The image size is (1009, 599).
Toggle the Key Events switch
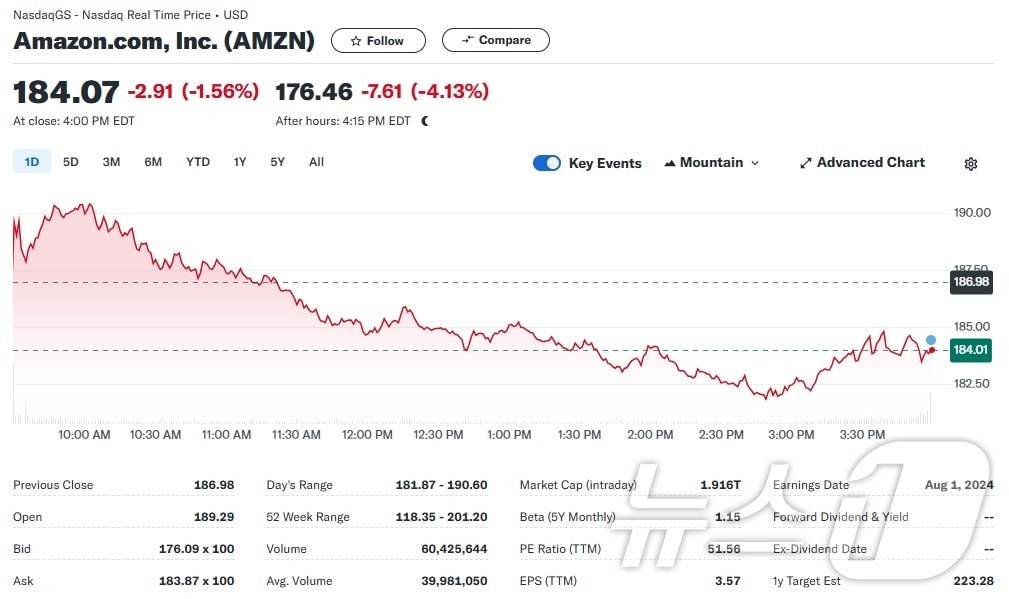tap(547, 163)
